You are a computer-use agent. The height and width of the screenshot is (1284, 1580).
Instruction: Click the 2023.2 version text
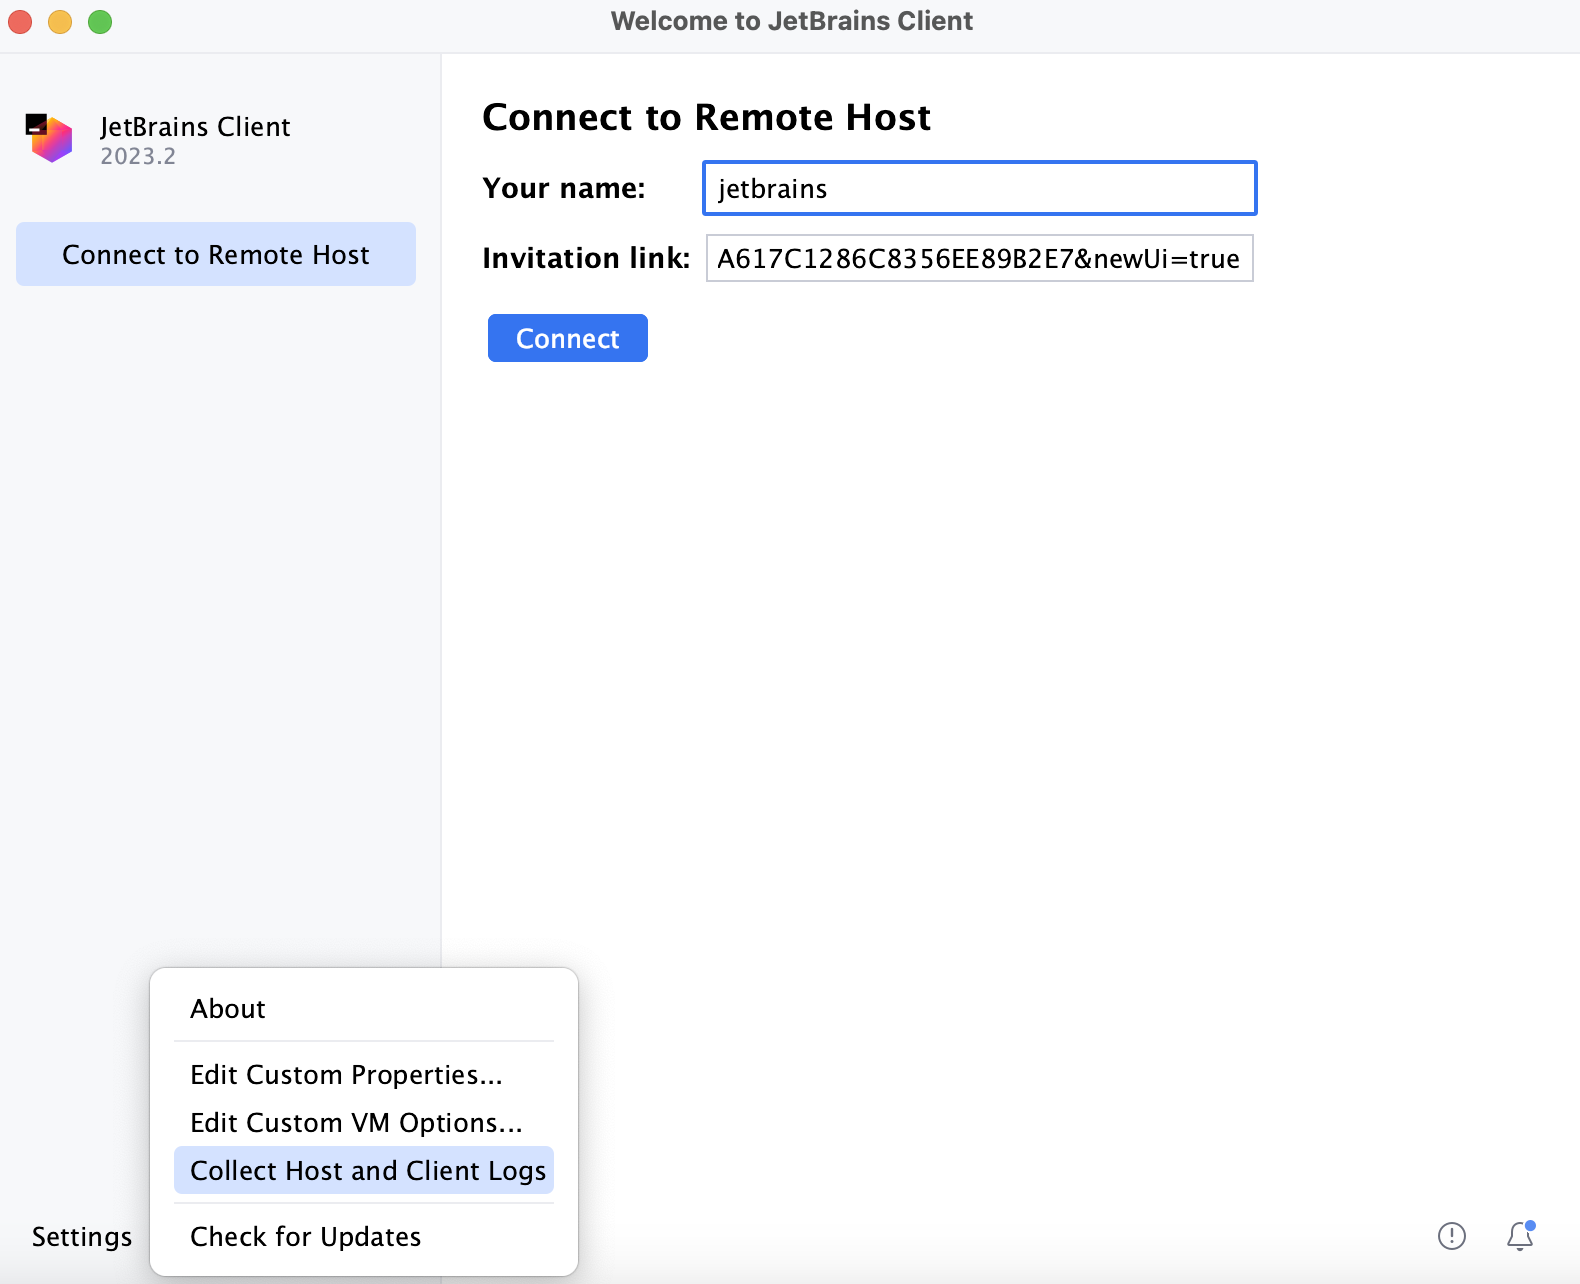(138, 156)
